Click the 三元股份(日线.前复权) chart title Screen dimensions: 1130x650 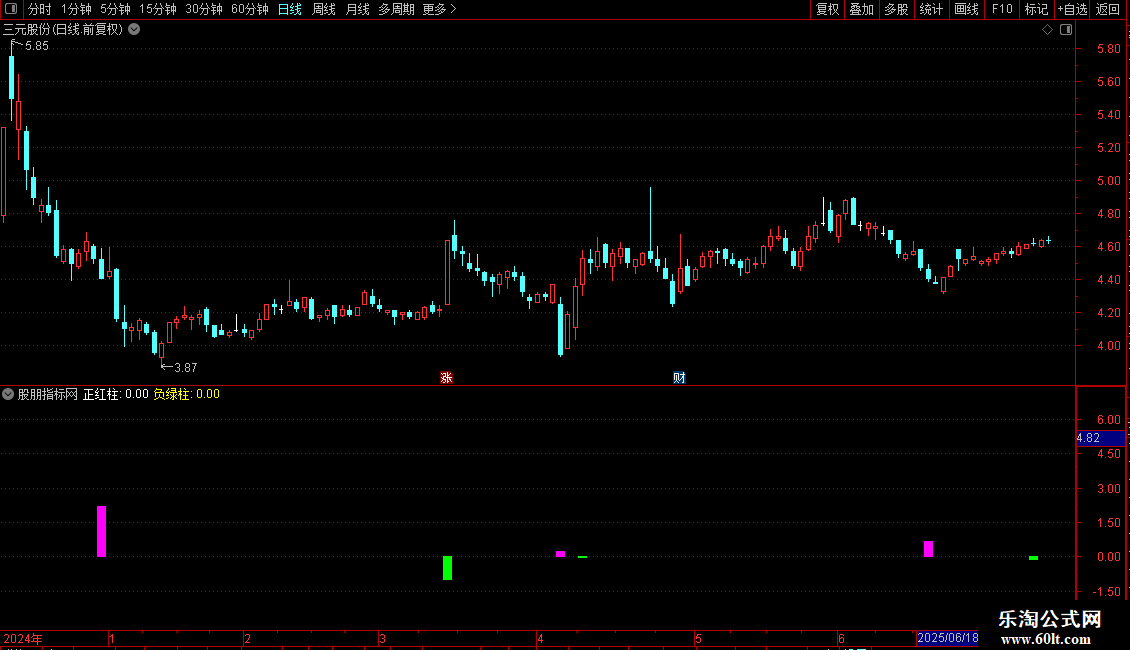(x=63, y=30)
